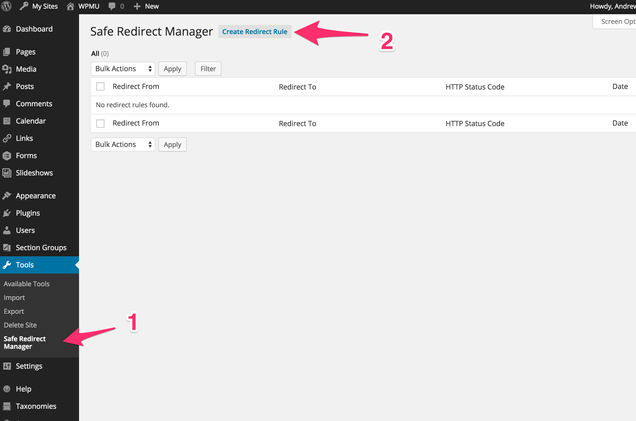Click the Calendar icon in sidebar
Image resolution: width=636 pixels, height=421 pixels.
pyautogui.click(x=6, y=121)
